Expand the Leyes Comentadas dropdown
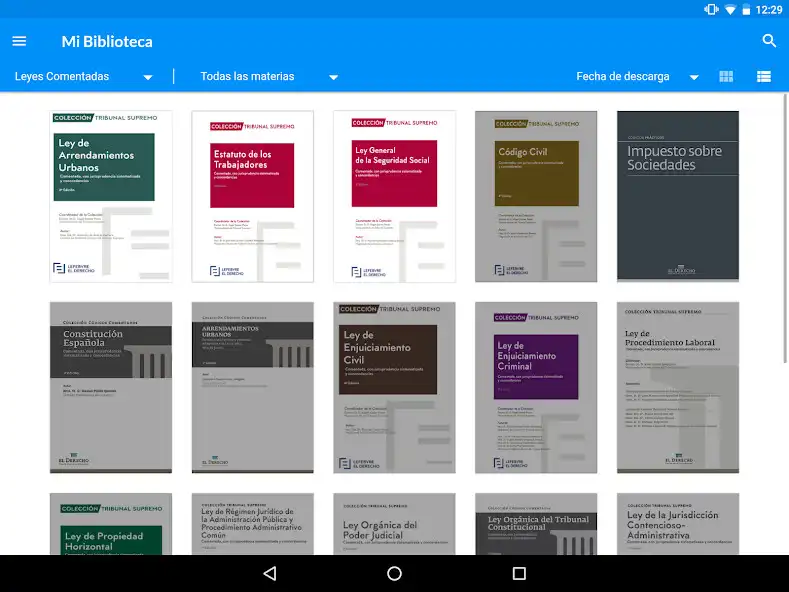Image resolution: width=789 pixels, height=592 pixels. pos(84,77)
